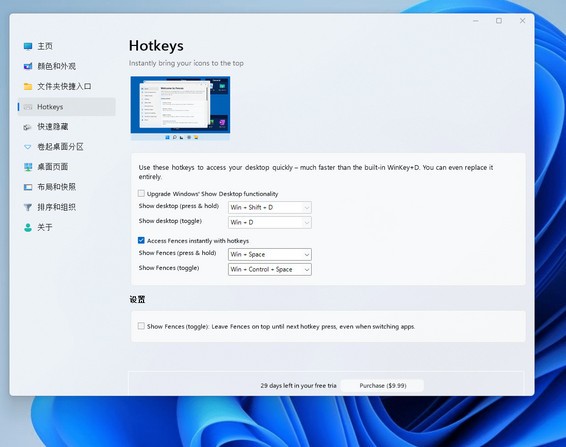Open 排序和组织 settings

coord(56,207)
